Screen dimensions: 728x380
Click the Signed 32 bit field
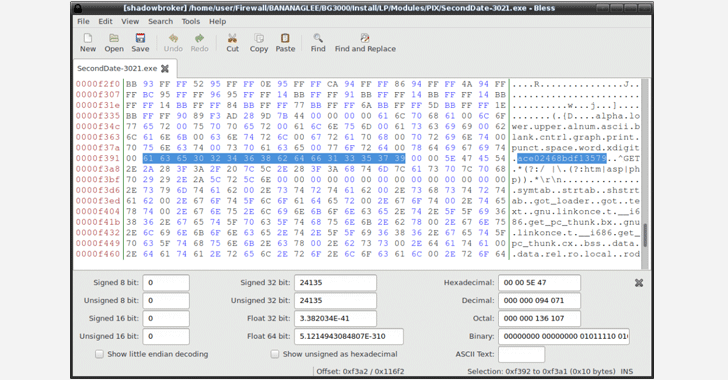(335, 282)
